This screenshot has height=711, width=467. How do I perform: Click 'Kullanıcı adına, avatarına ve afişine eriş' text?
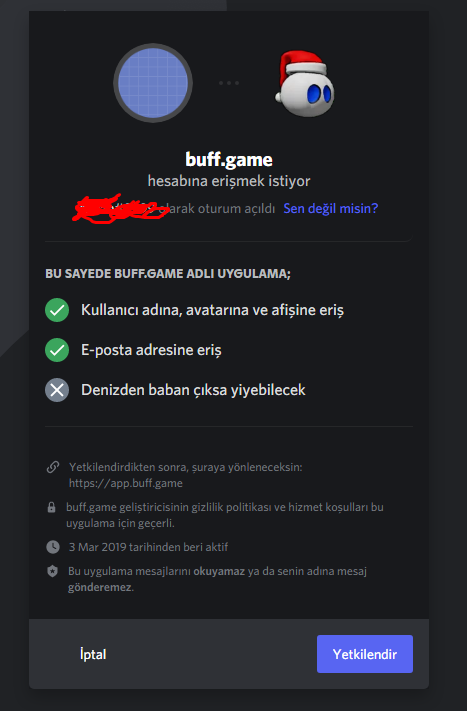pyautogui.click(x=212, y=310)
